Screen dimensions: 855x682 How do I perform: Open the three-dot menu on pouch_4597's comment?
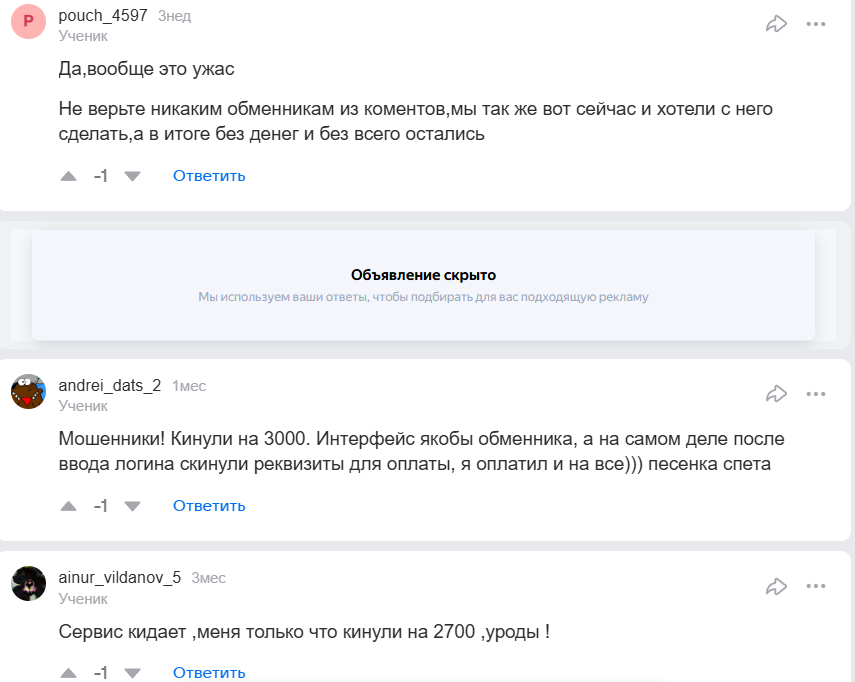[818, 22]
